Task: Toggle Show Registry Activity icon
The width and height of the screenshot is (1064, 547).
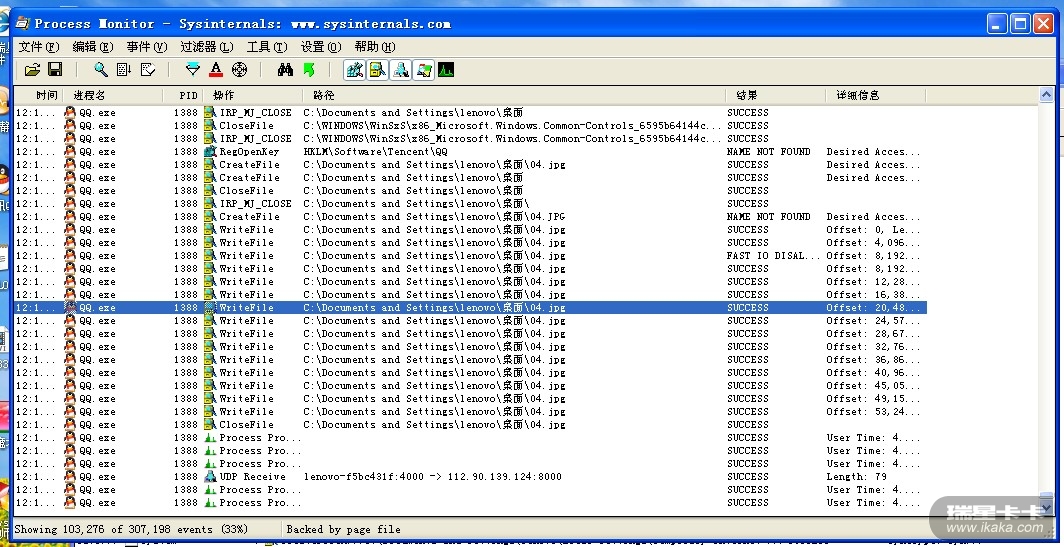Action: (354, 69)
